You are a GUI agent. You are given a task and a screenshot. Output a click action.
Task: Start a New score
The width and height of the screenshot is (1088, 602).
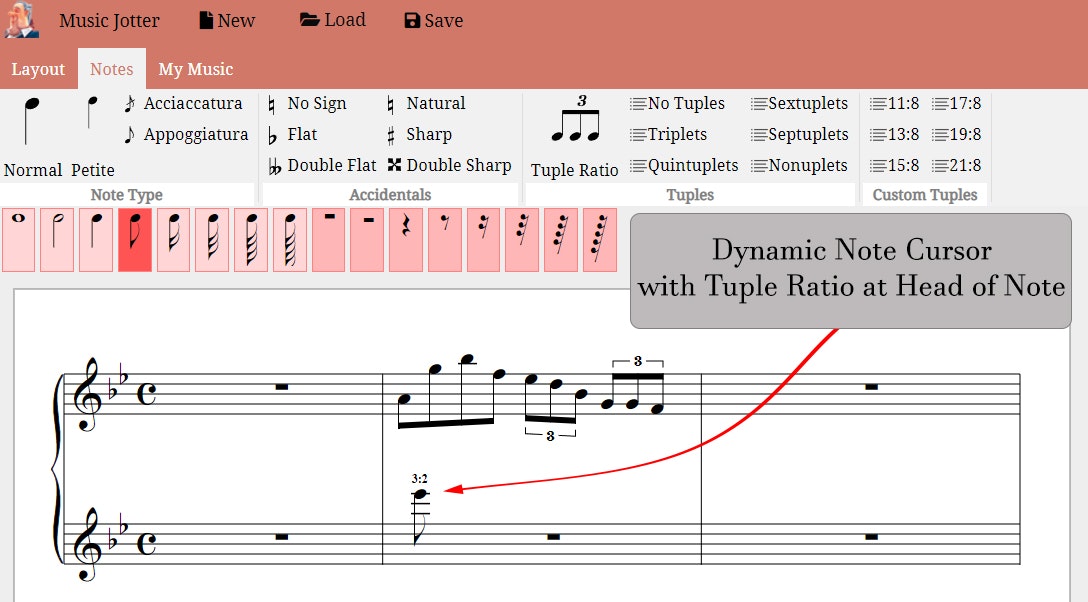(x=226, y=19)
